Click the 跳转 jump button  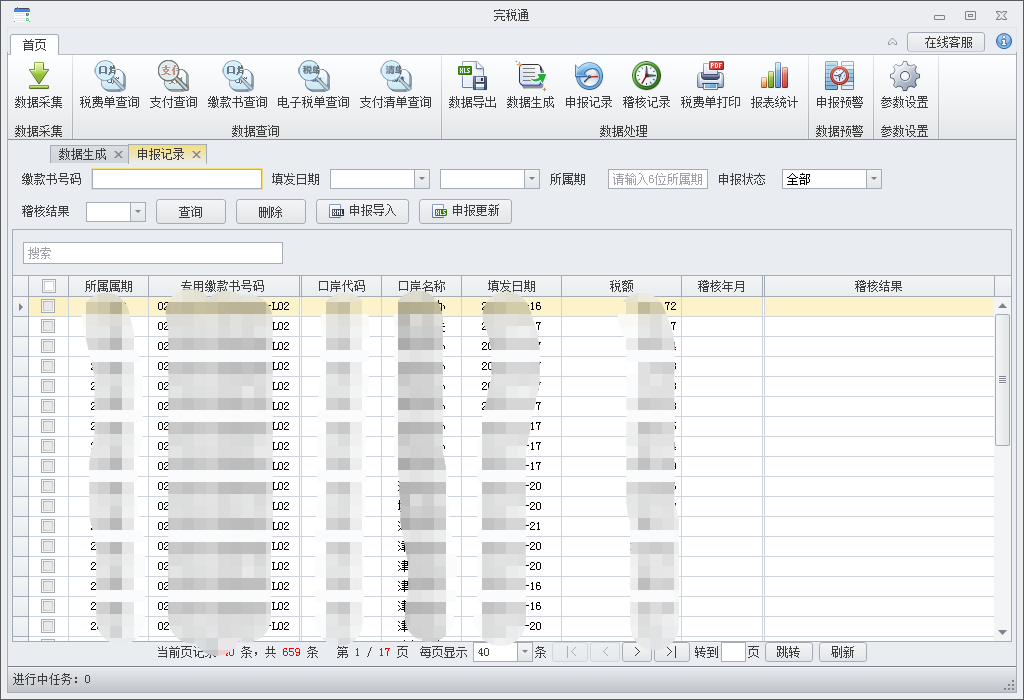tap(788, 652)
